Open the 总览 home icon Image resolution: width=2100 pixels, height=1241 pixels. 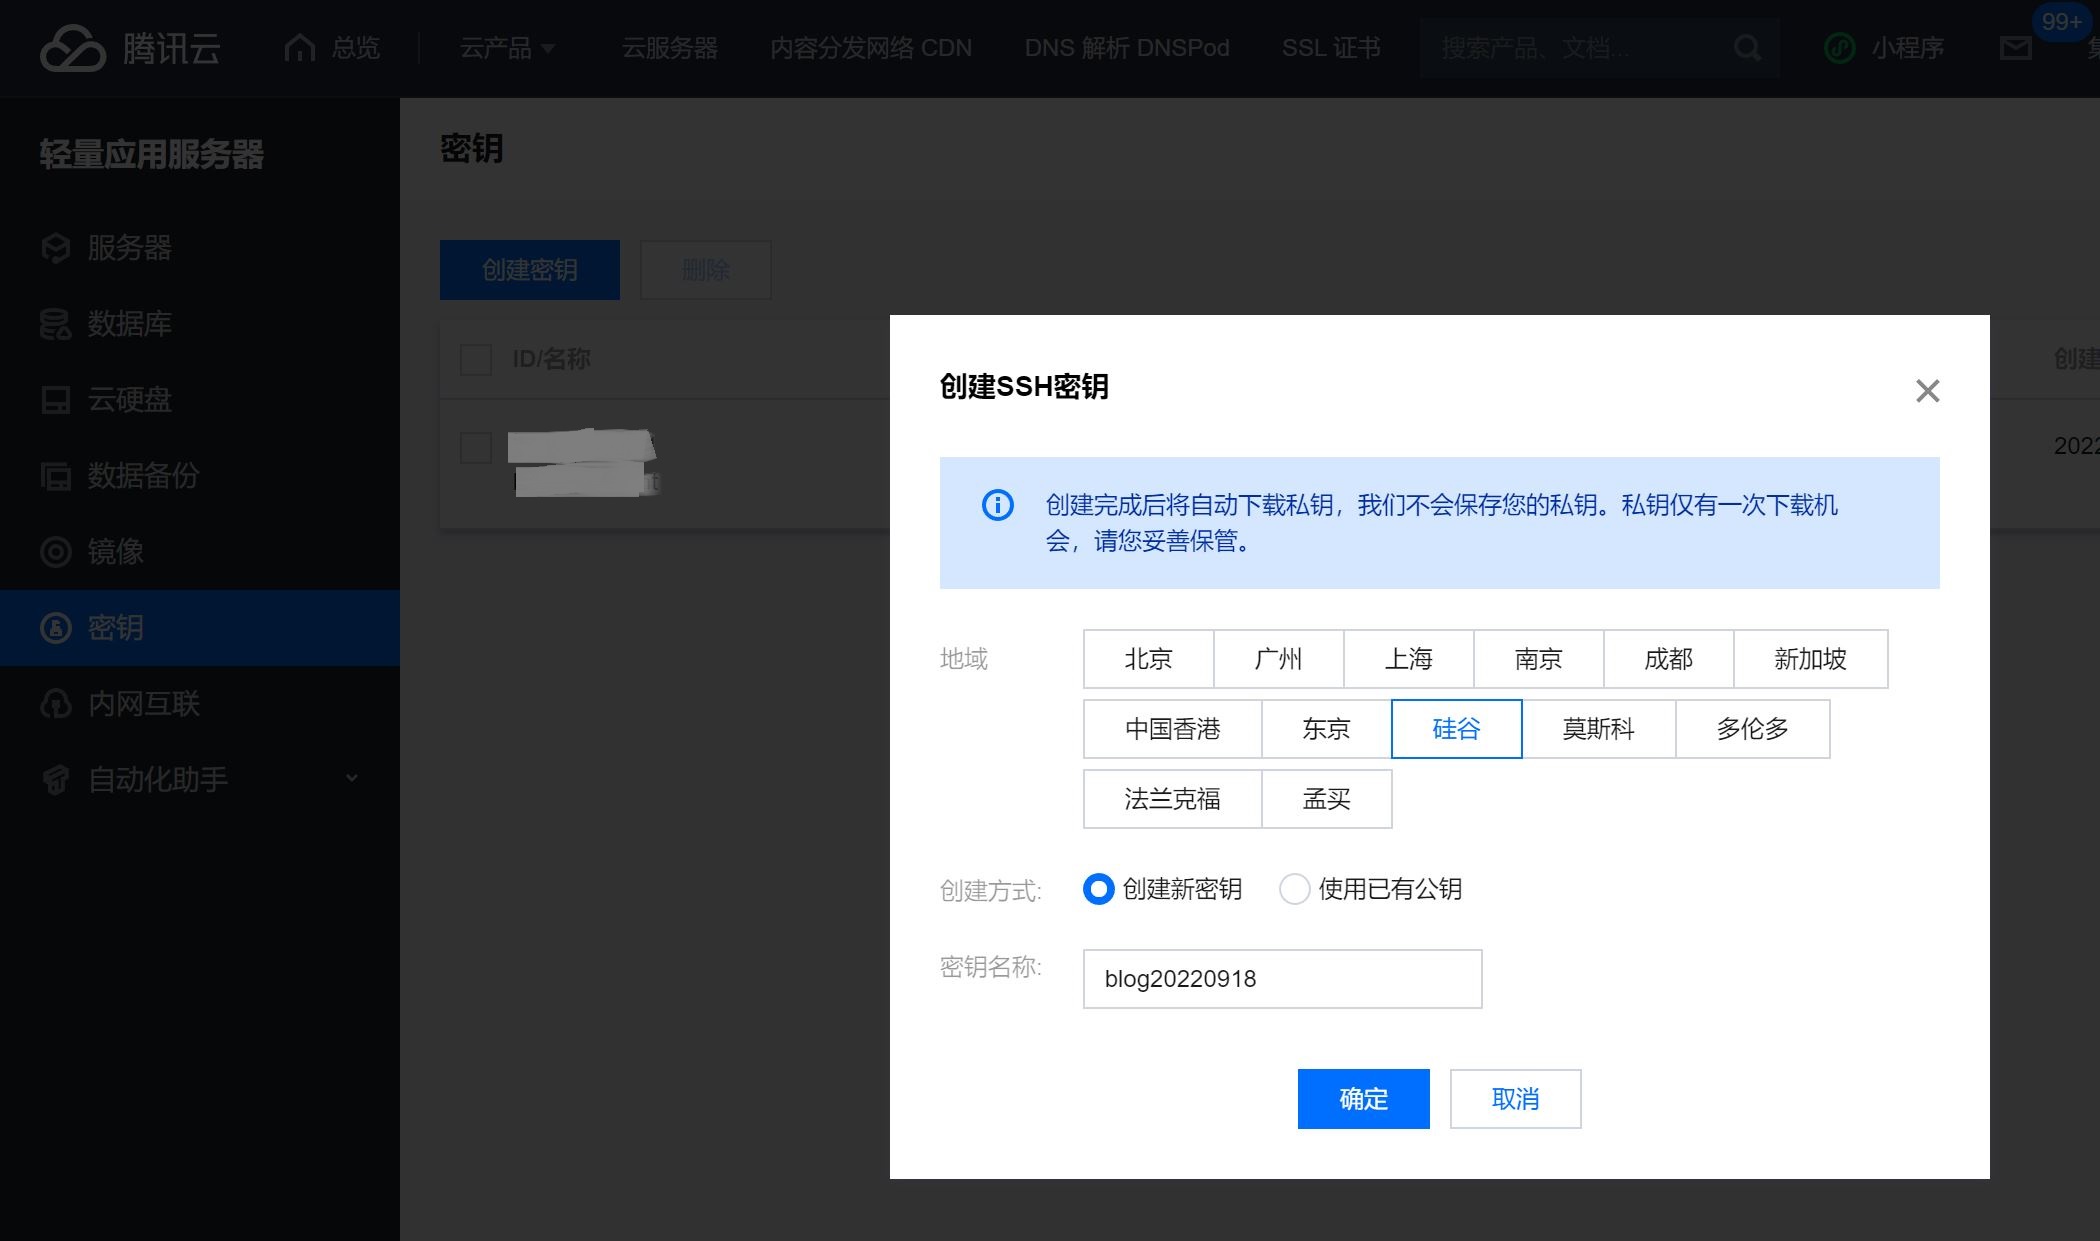(300, 48)
